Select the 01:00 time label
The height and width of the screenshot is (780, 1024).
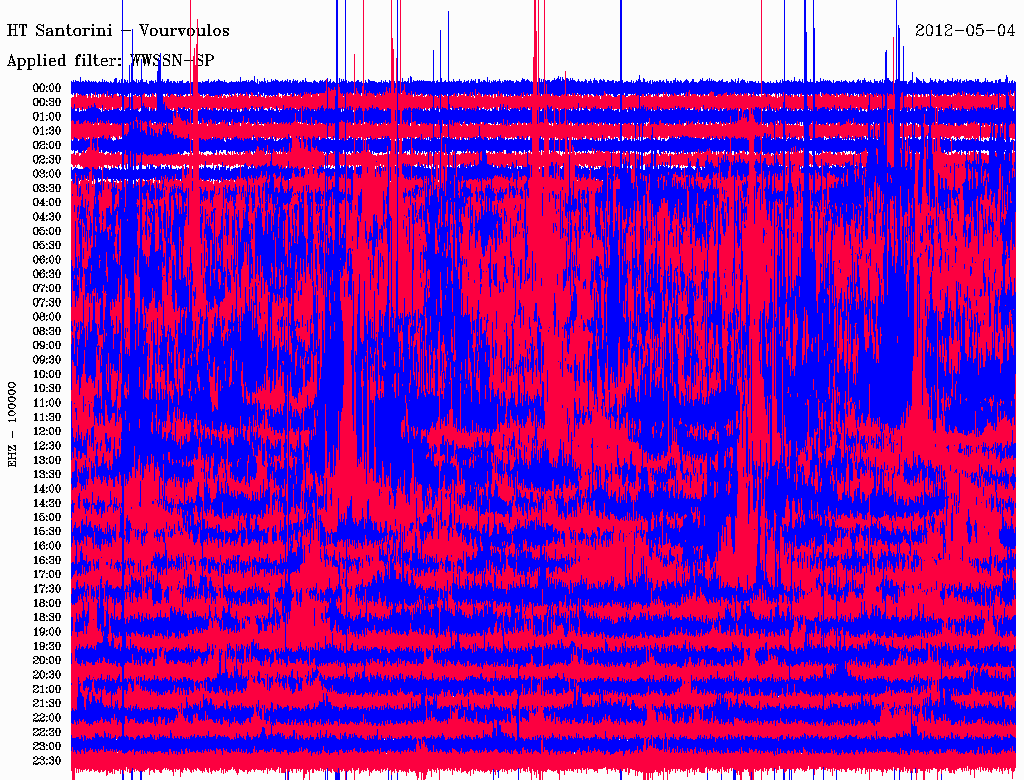(47, 117)
